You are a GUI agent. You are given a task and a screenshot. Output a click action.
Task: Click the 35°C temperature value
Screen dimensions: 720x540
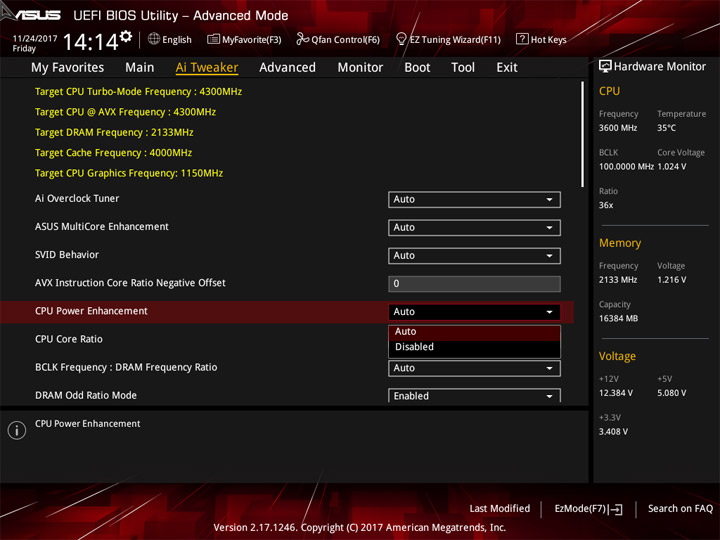[666, 128]
